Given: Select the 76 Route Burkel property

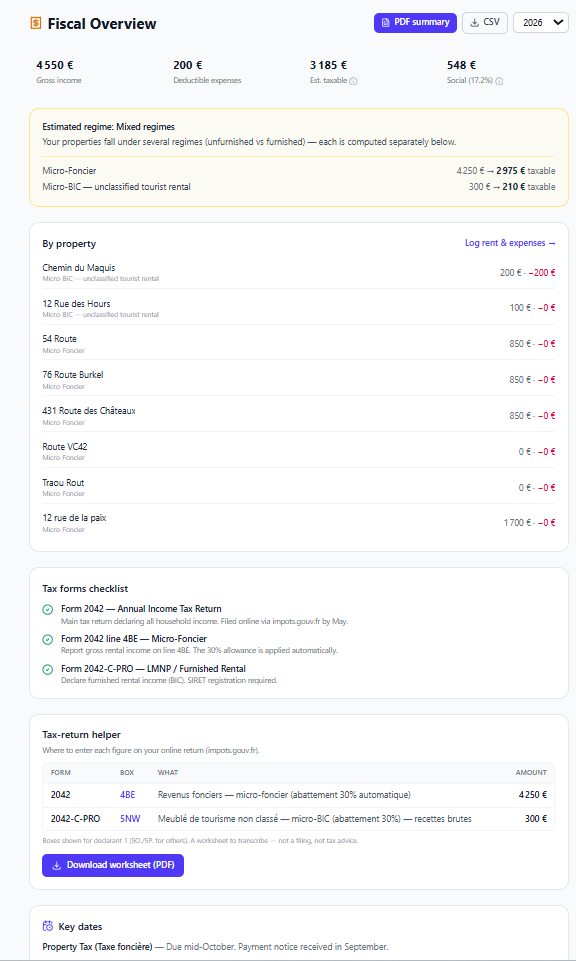Looking at the screenshot, I should 299,379.
